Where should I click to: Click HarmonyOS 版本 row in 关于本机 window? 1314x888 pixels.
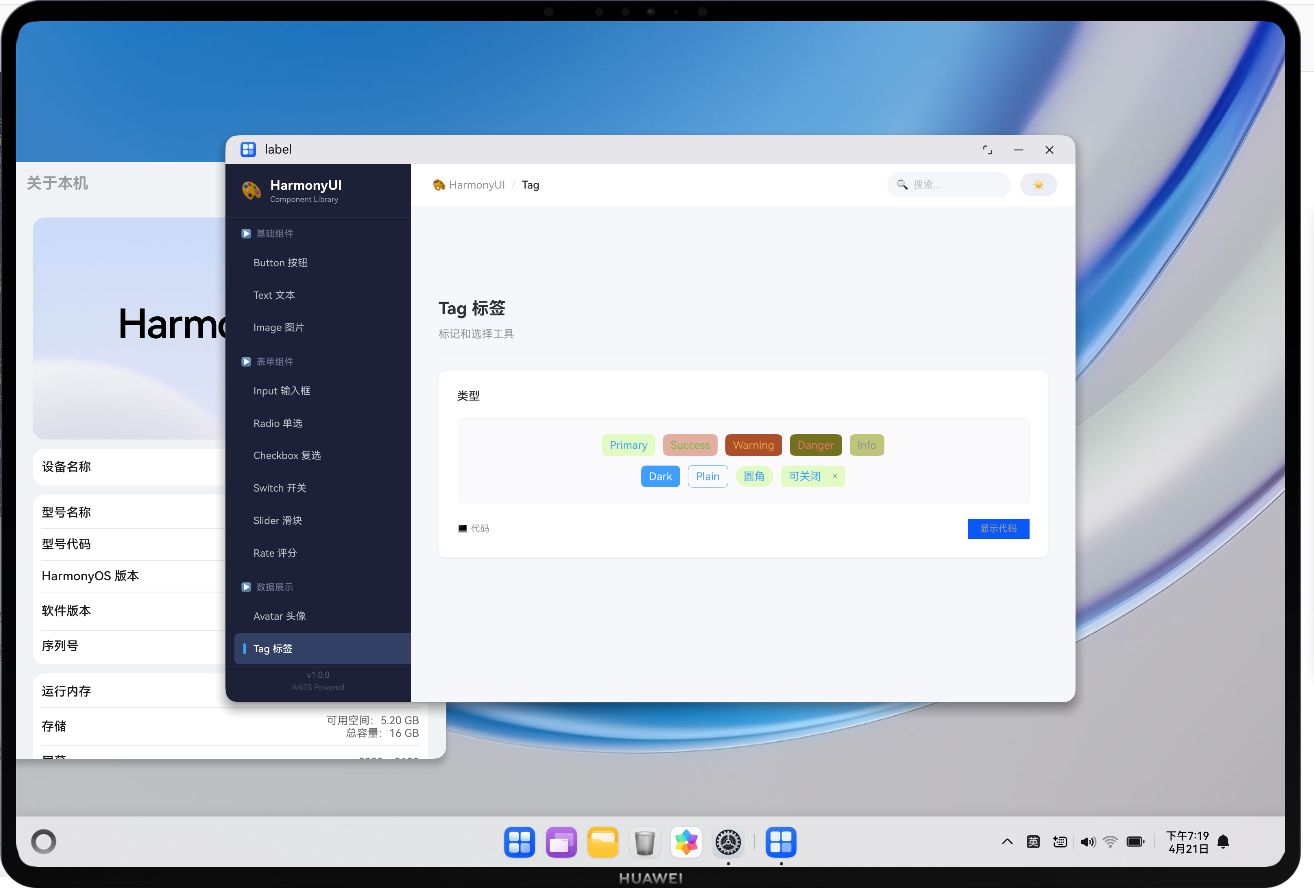point(130,576)
